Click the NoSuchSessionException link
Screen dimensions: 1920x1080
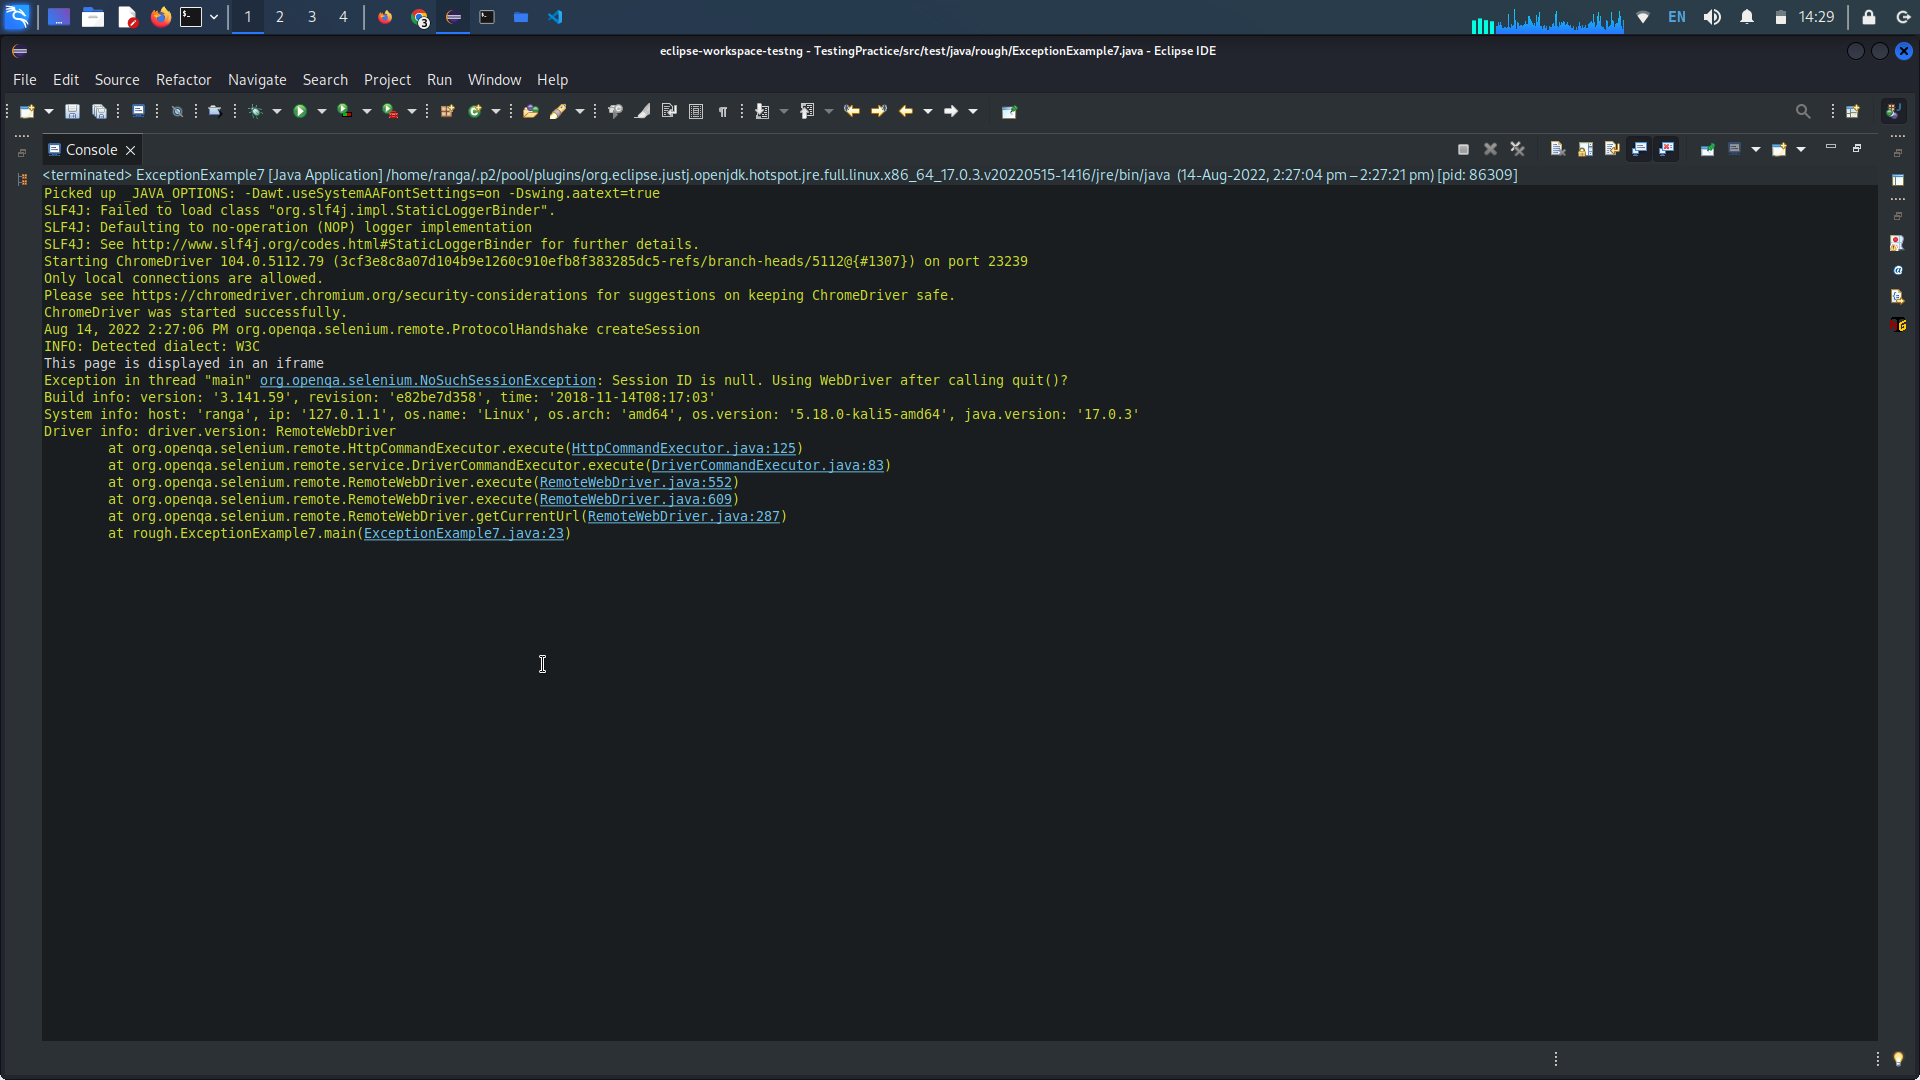pyautogui.click(x=427, y=381)
